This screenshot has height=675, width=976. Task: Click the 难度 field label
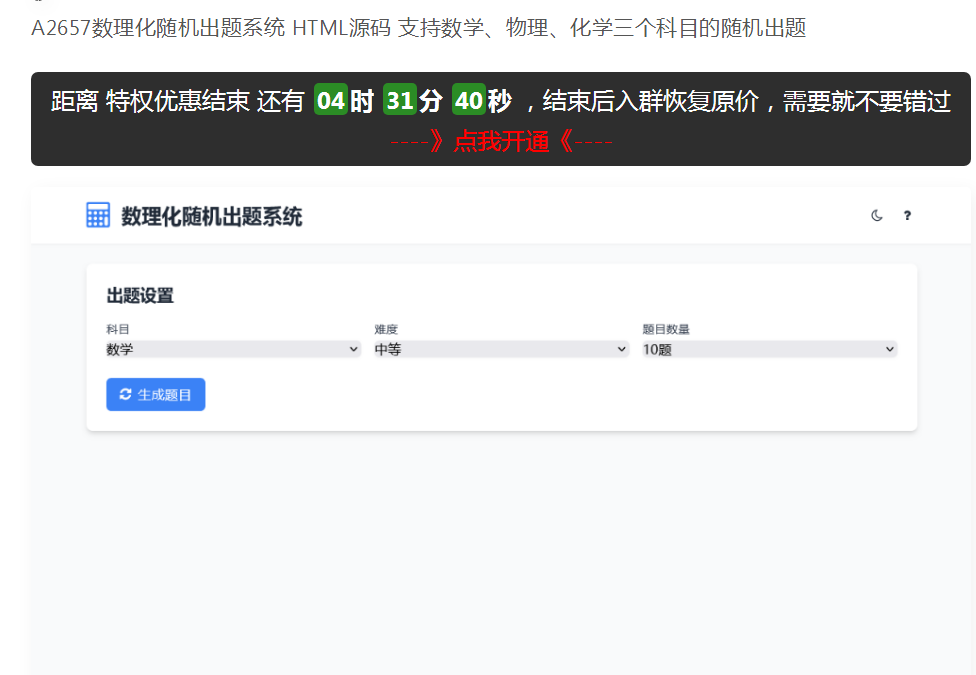click(x=386, y=329)
